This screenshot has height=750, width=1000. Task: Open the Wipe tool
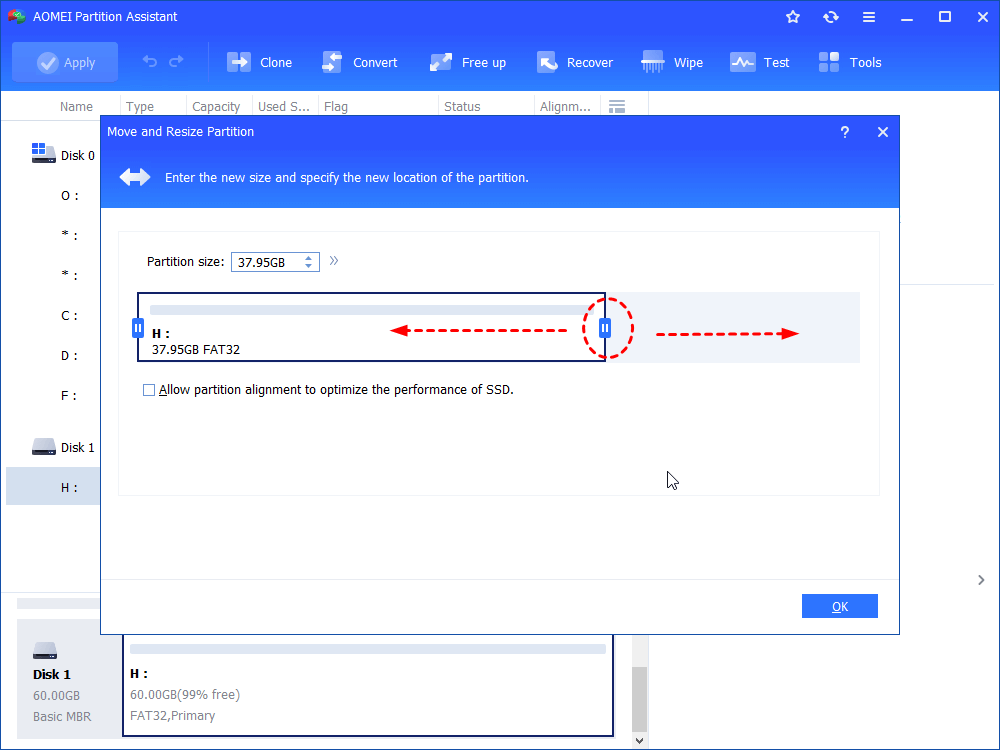[672, 62]
